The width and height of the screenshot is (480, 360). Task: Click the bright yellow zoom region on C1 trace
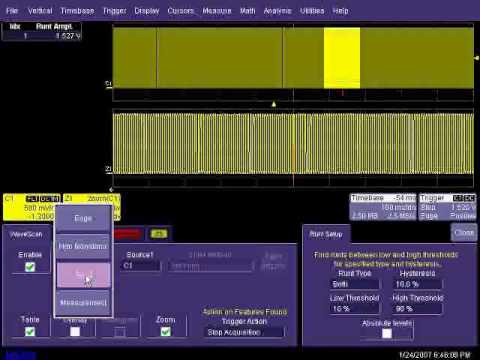pyautogui.click(x=342, y=58)
